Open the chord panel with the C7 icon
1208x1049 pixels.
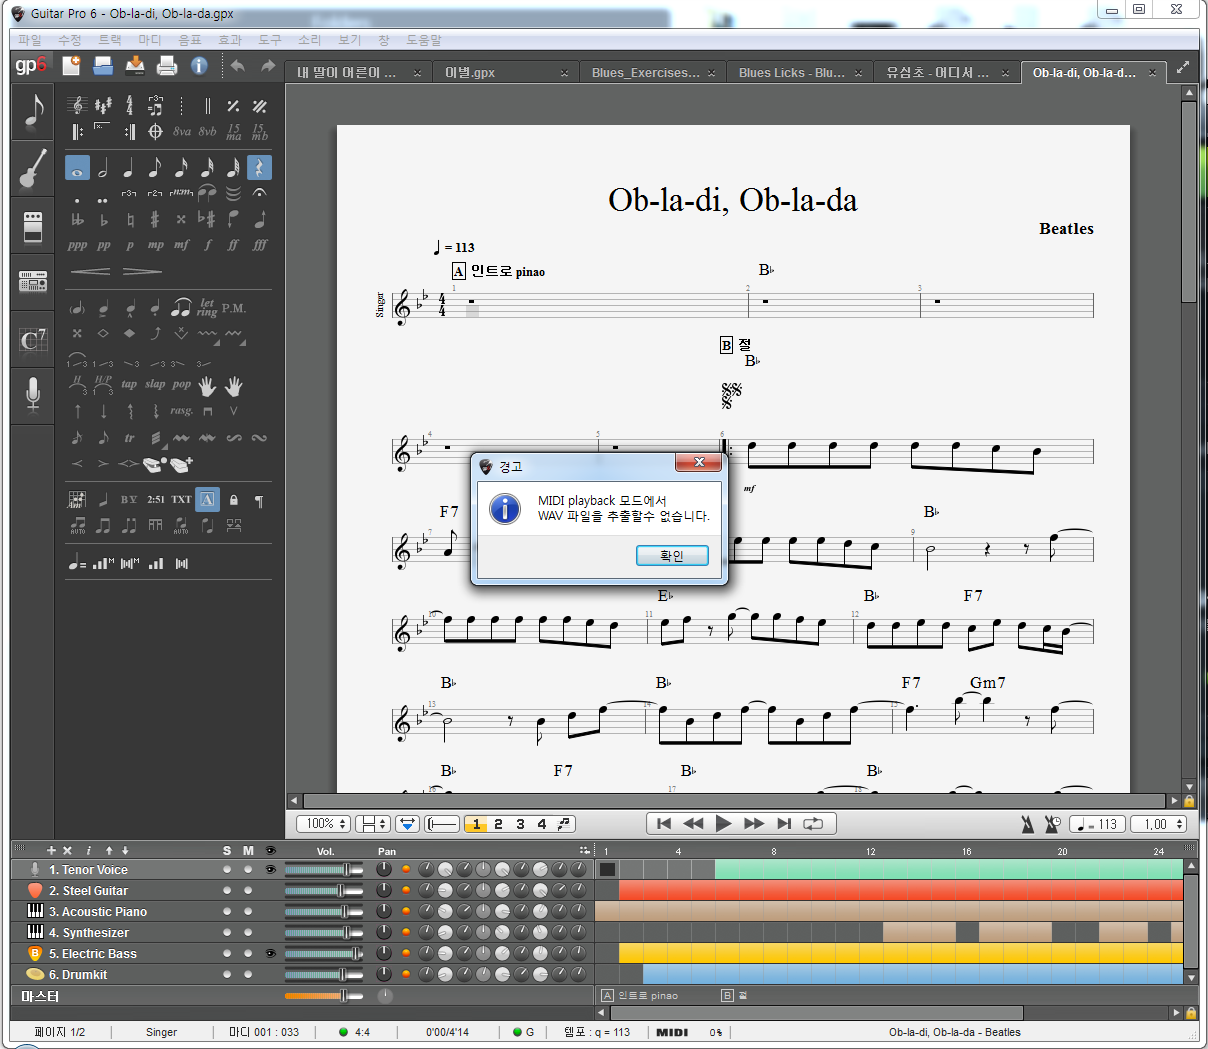coord(33,341)
